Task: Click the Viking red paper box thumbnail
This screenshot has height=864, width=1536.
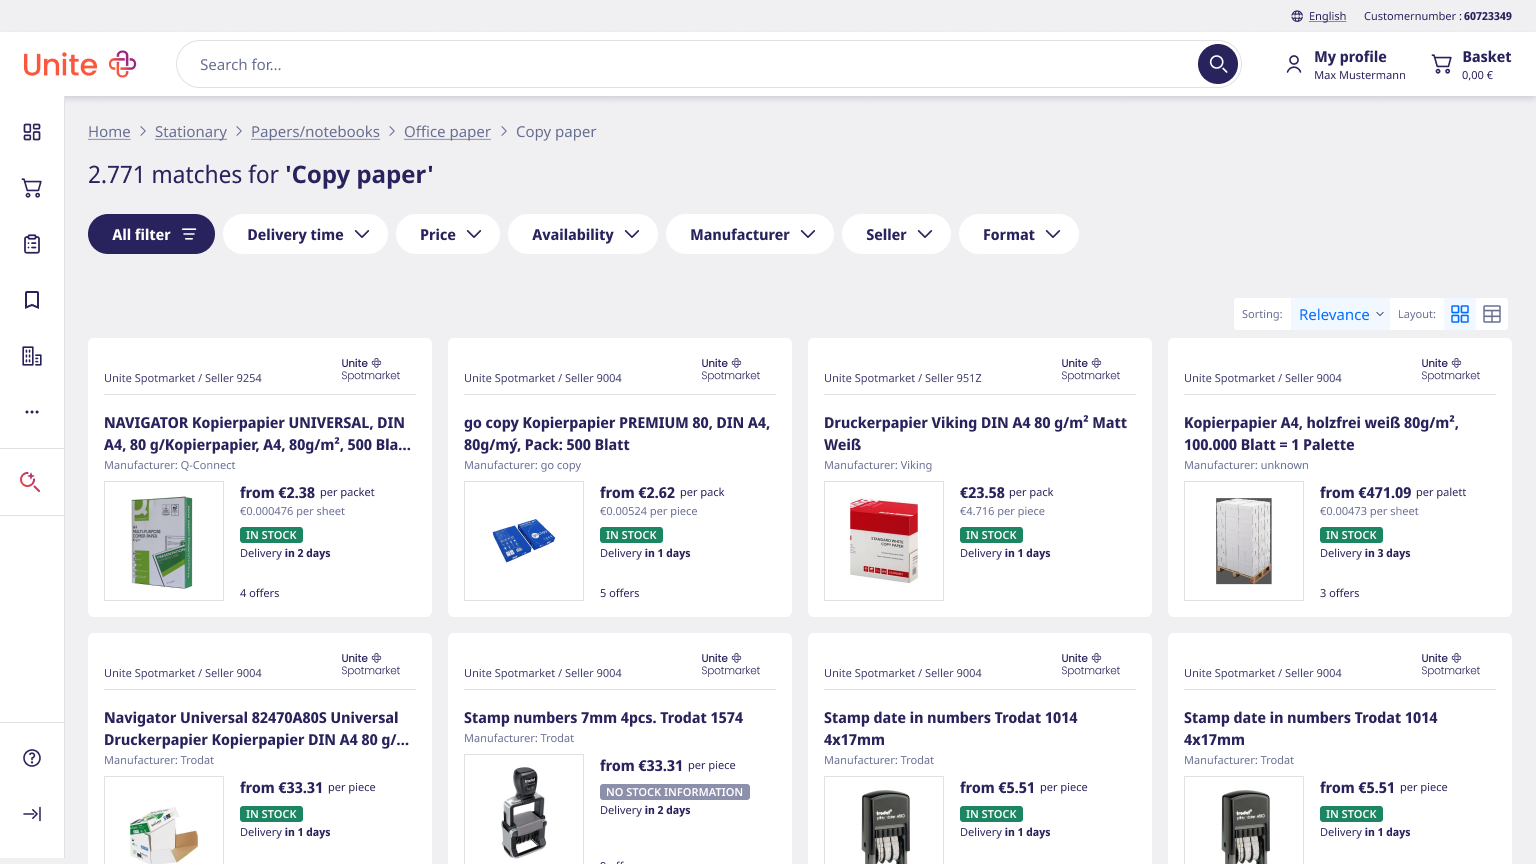Action: pos(884,541)
